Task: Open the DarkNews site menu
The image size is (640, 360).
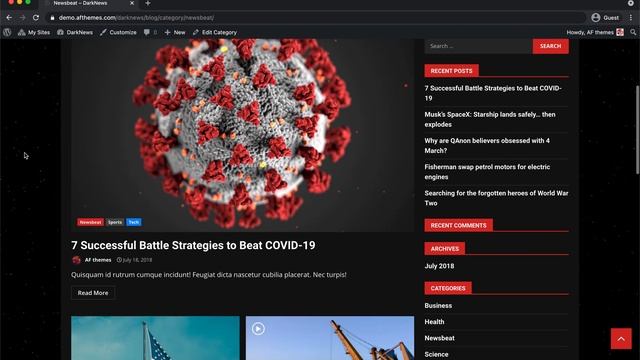Action: point(75,32)
